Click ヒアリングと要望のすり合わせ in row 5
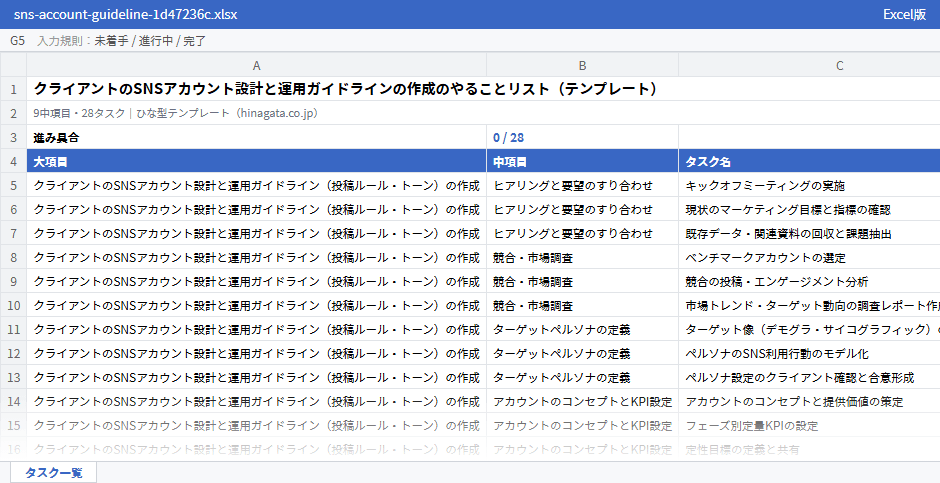The image size is (940, 483). tap(582, 185)
